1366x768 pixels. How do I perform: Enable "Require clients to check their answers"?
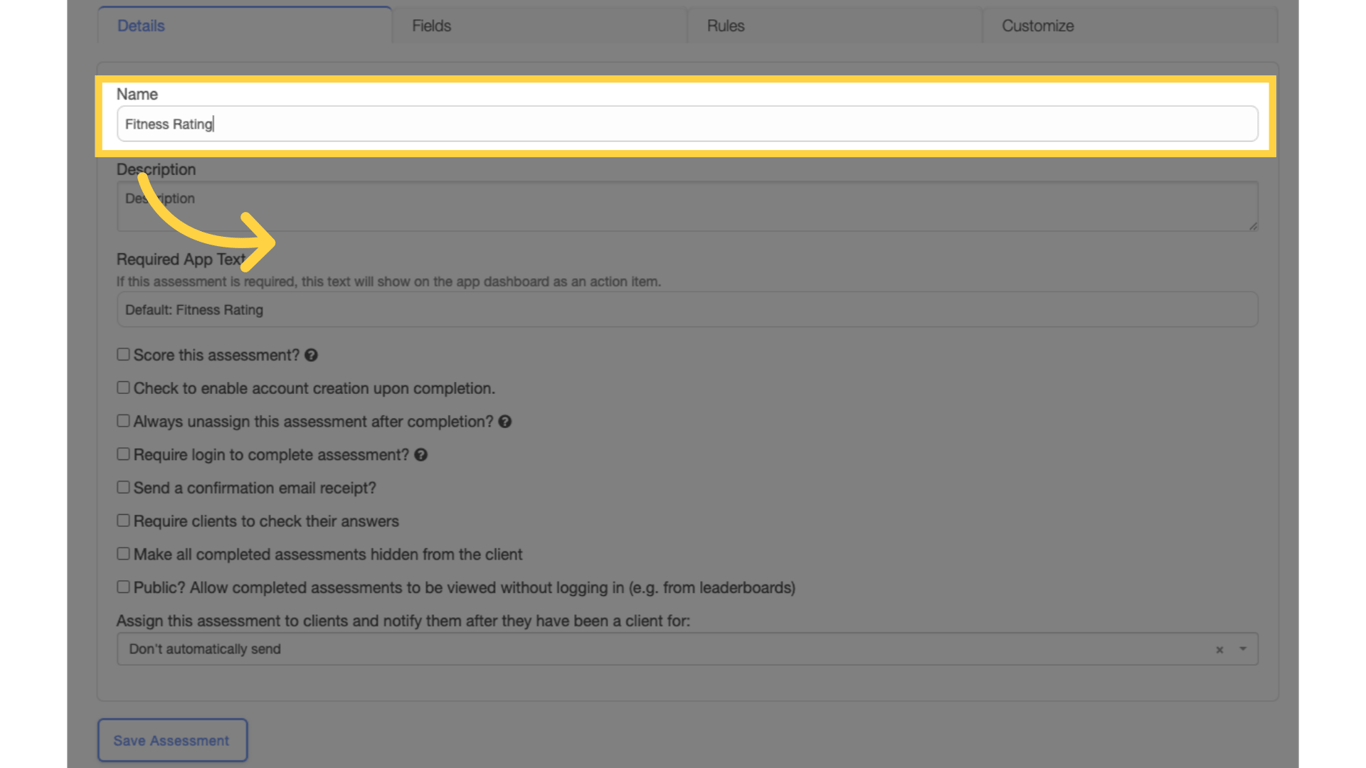[123, 520]
